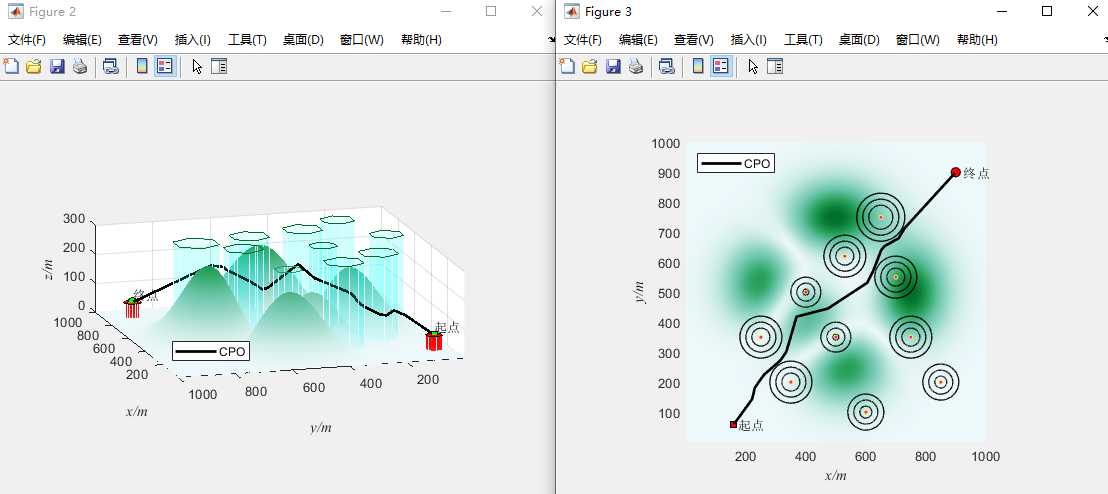The width and height of the screenshot is (1108, 494).
Task: Toggle Insert Legend off in Figure 3
Action: [x=720, y=67]
